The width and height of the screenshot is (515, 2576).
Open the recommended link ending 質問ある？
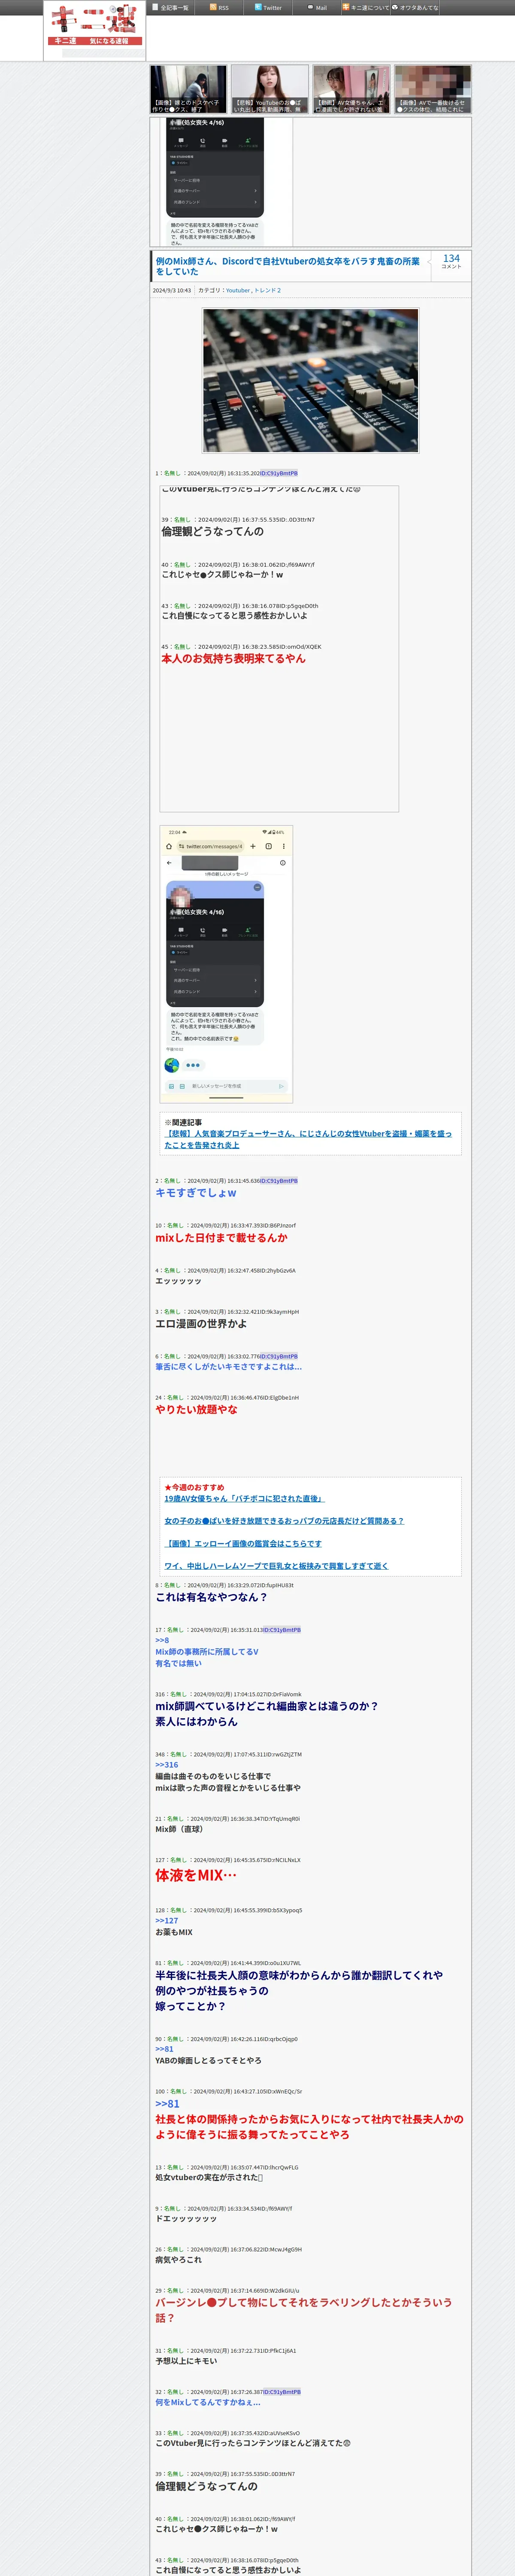pyautogui.click(x=284, y=1521)
